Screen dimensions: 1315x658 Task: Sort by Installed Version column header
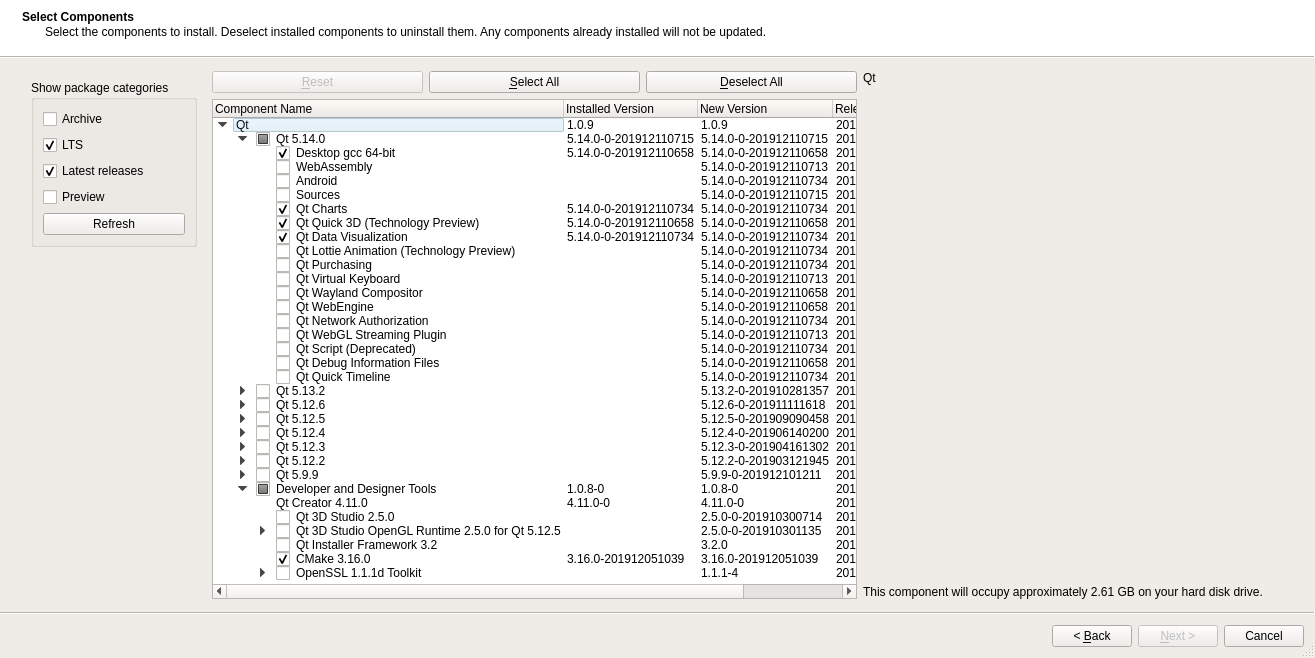click(630, 109)
